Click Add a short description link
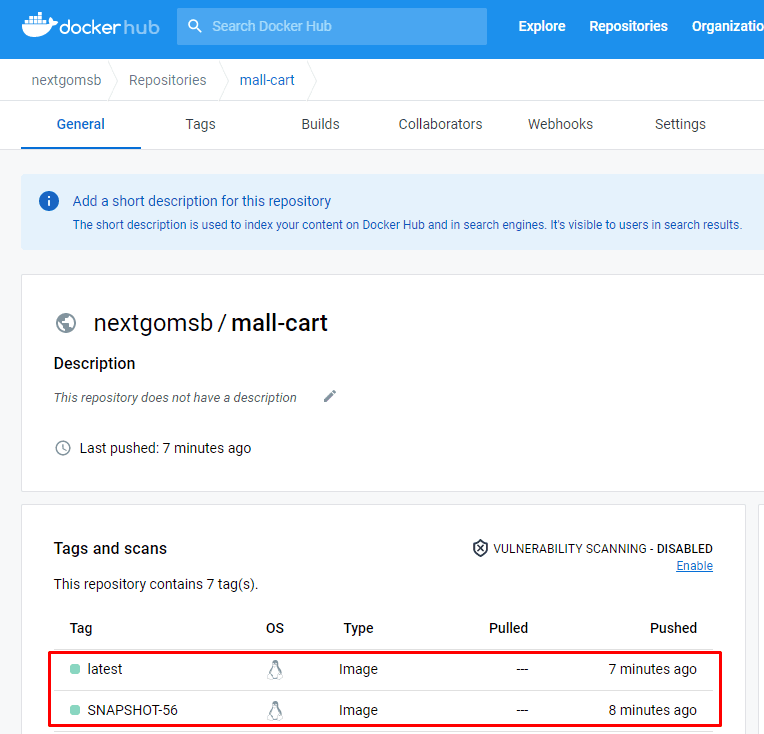Image resolution: width=764 pixels, height=734 pixels. (x=202, y=201)
